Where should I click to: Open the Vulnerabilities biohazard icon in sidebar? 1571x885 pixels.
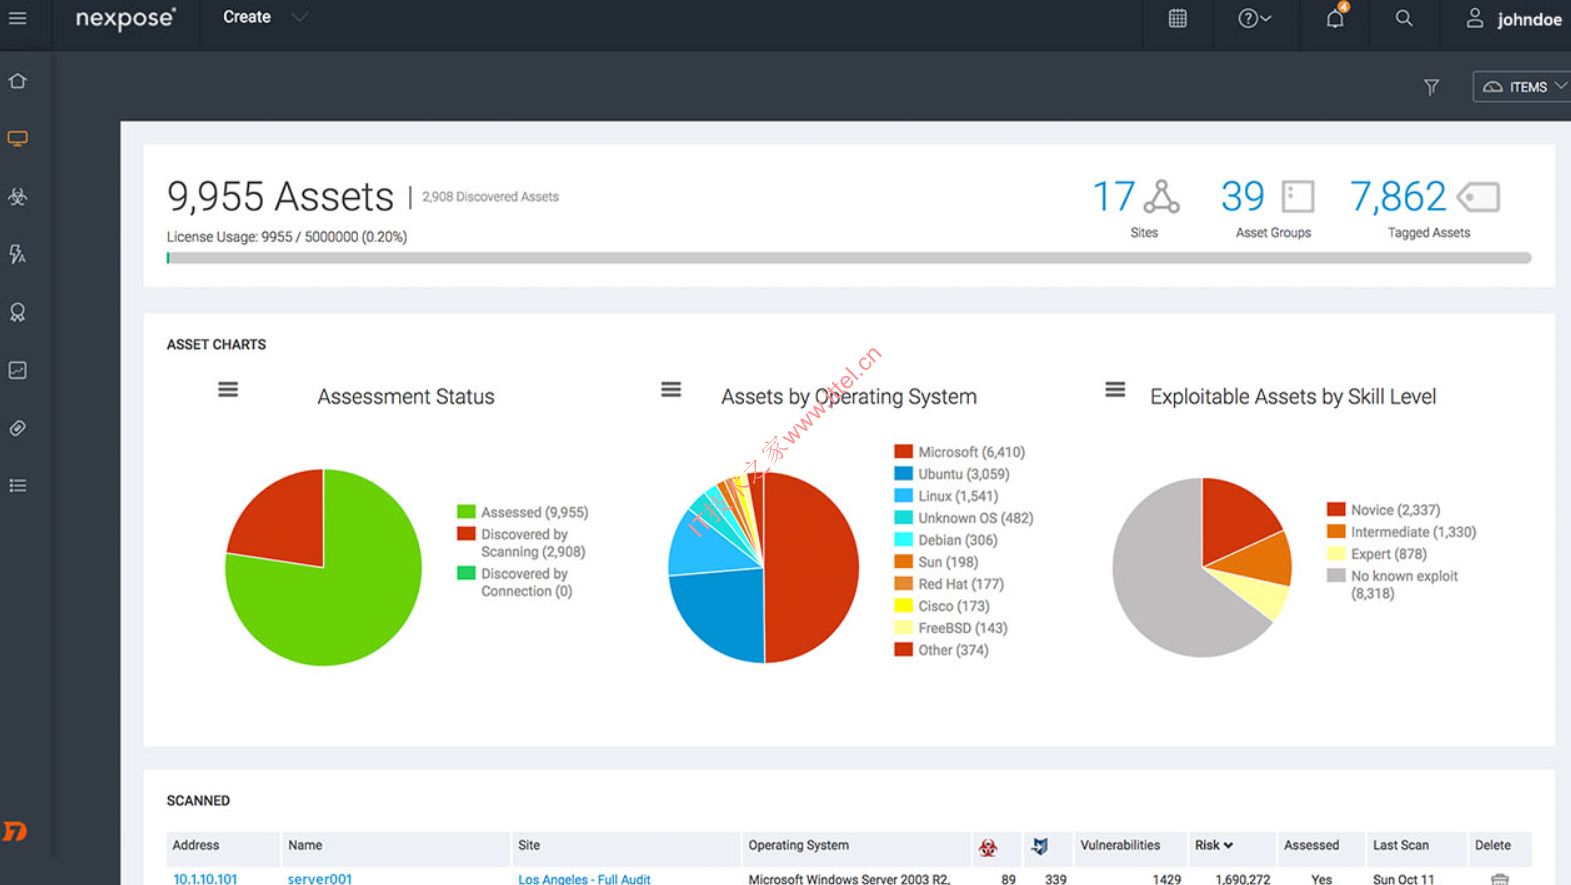[18, 197]
